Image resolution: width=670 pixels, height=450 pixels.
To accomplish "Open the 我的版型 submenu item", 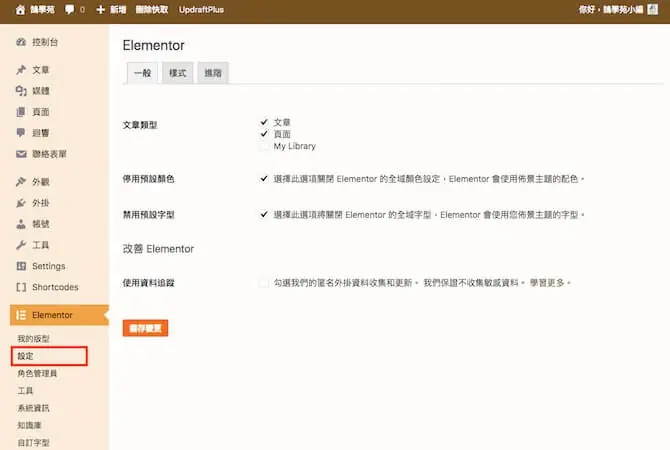I will [33, 339].
